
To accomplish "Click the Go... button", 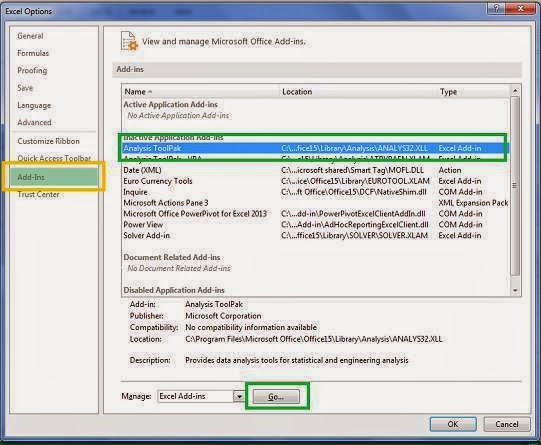I will click(276, 397).
